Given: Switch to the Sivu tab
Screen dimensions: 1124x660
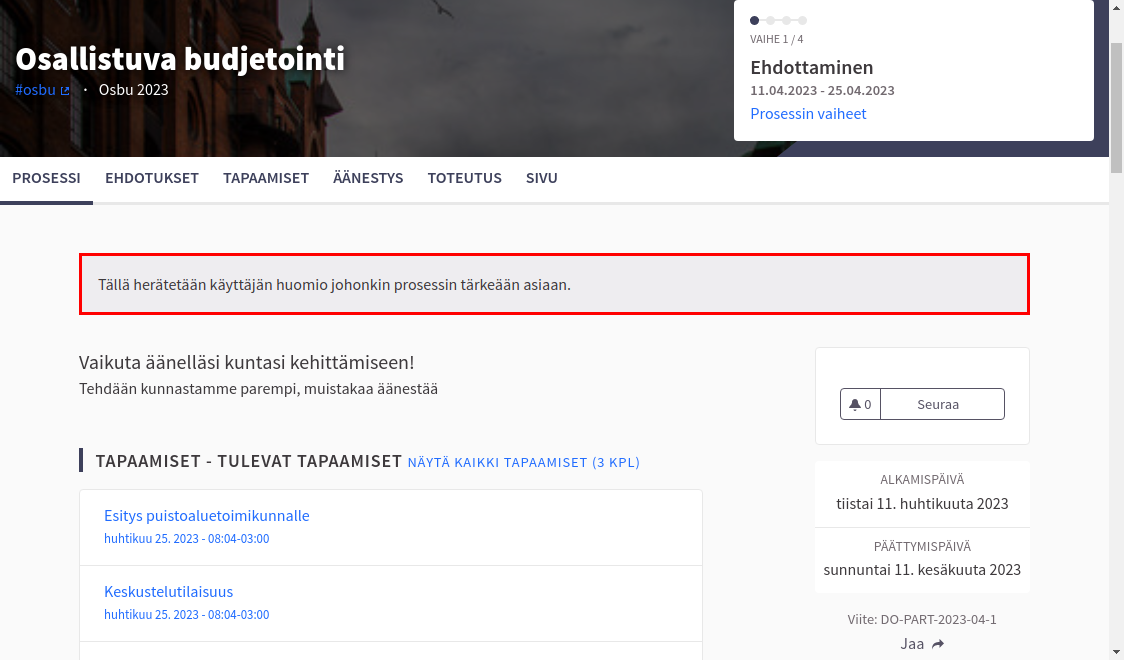Looking at the screenshot, I should click(x=542, y=179).
